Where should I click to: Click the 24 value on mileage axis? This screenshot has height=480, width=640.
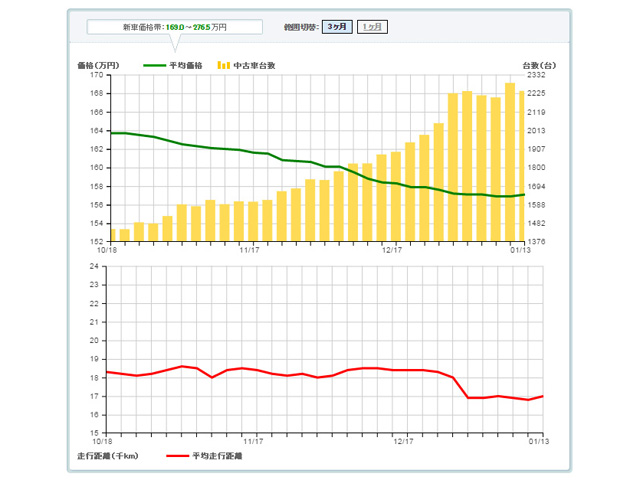point(94,266)
